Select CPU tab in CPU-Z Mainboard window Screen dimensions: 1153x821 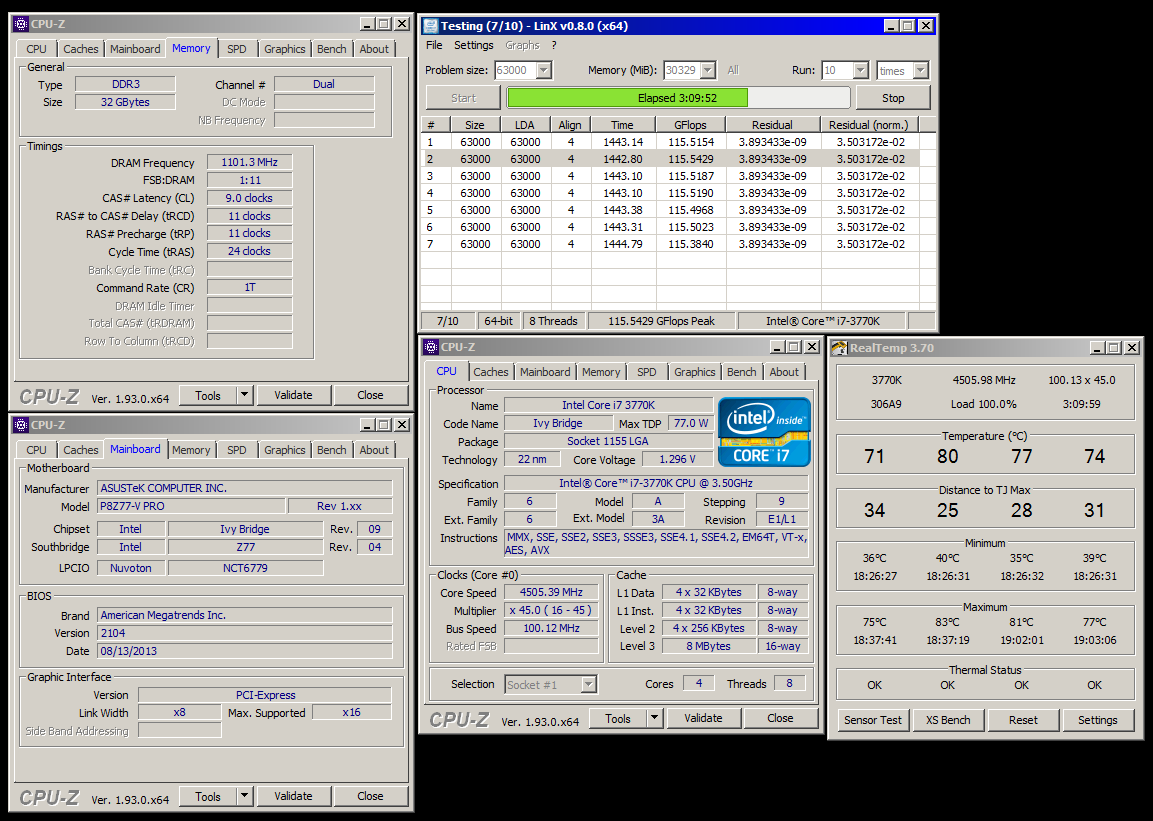click(x=36, y=450)
